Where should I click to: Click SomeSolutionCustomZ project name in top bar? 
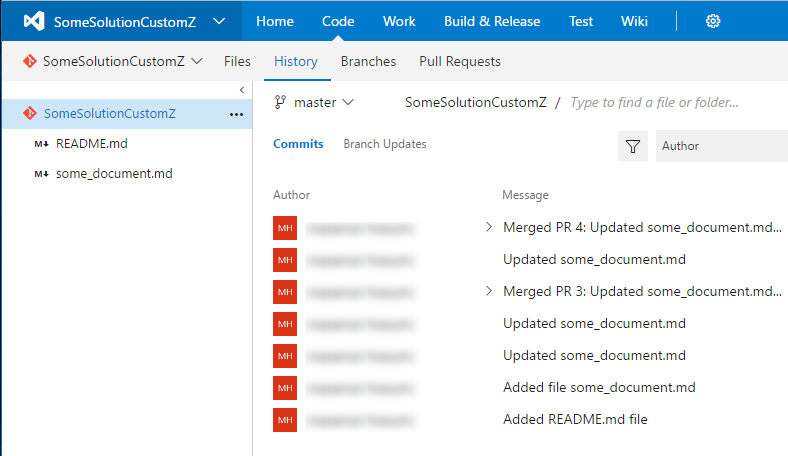pos(125,22)
